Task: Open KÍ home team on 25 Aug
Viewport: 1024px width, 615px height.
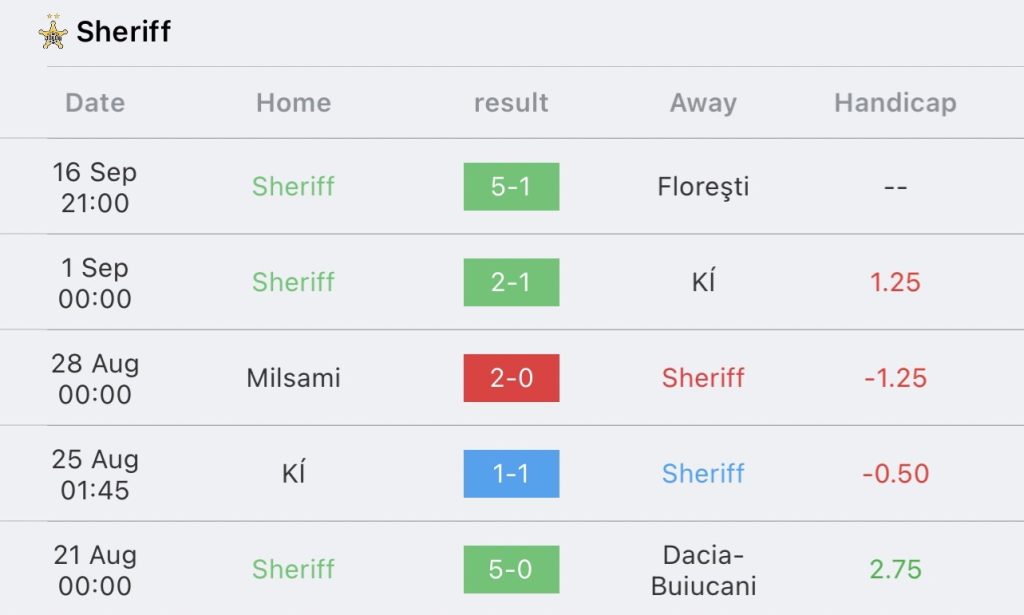Action: [293, 473]
